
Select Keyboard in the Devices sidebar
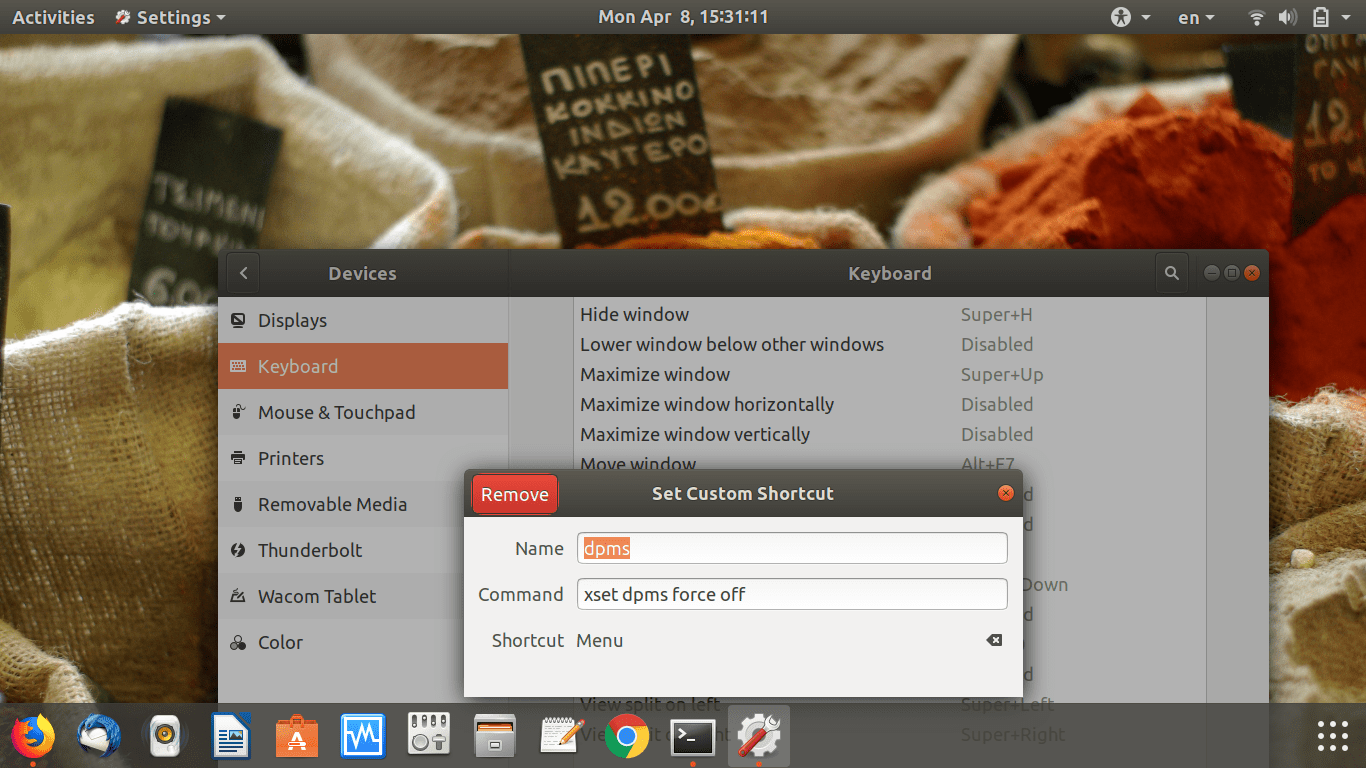click(x=363, y=366)
